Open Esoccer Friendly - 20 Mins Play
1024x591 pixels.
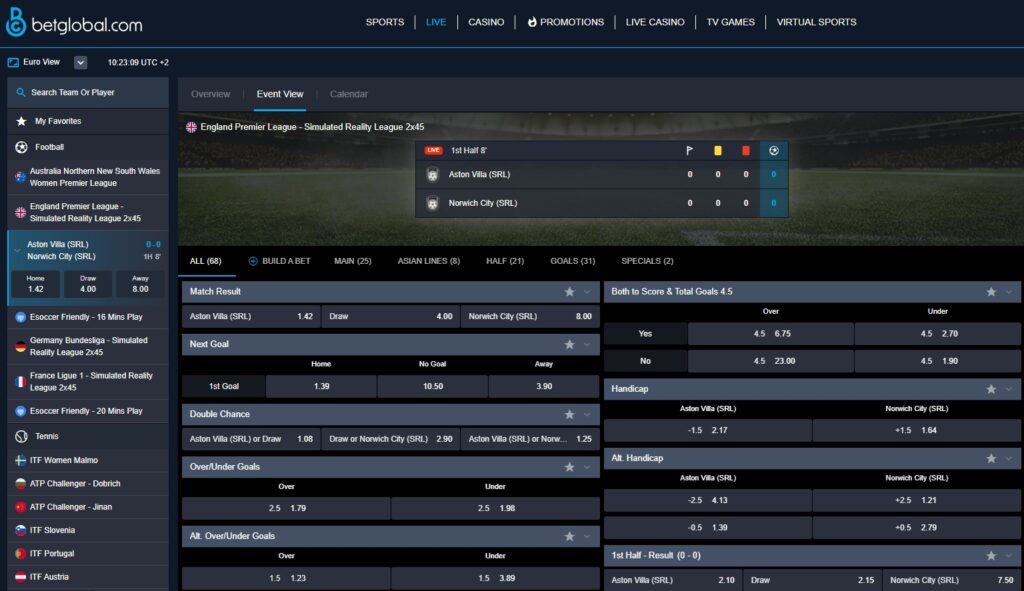tap(88, 411)
